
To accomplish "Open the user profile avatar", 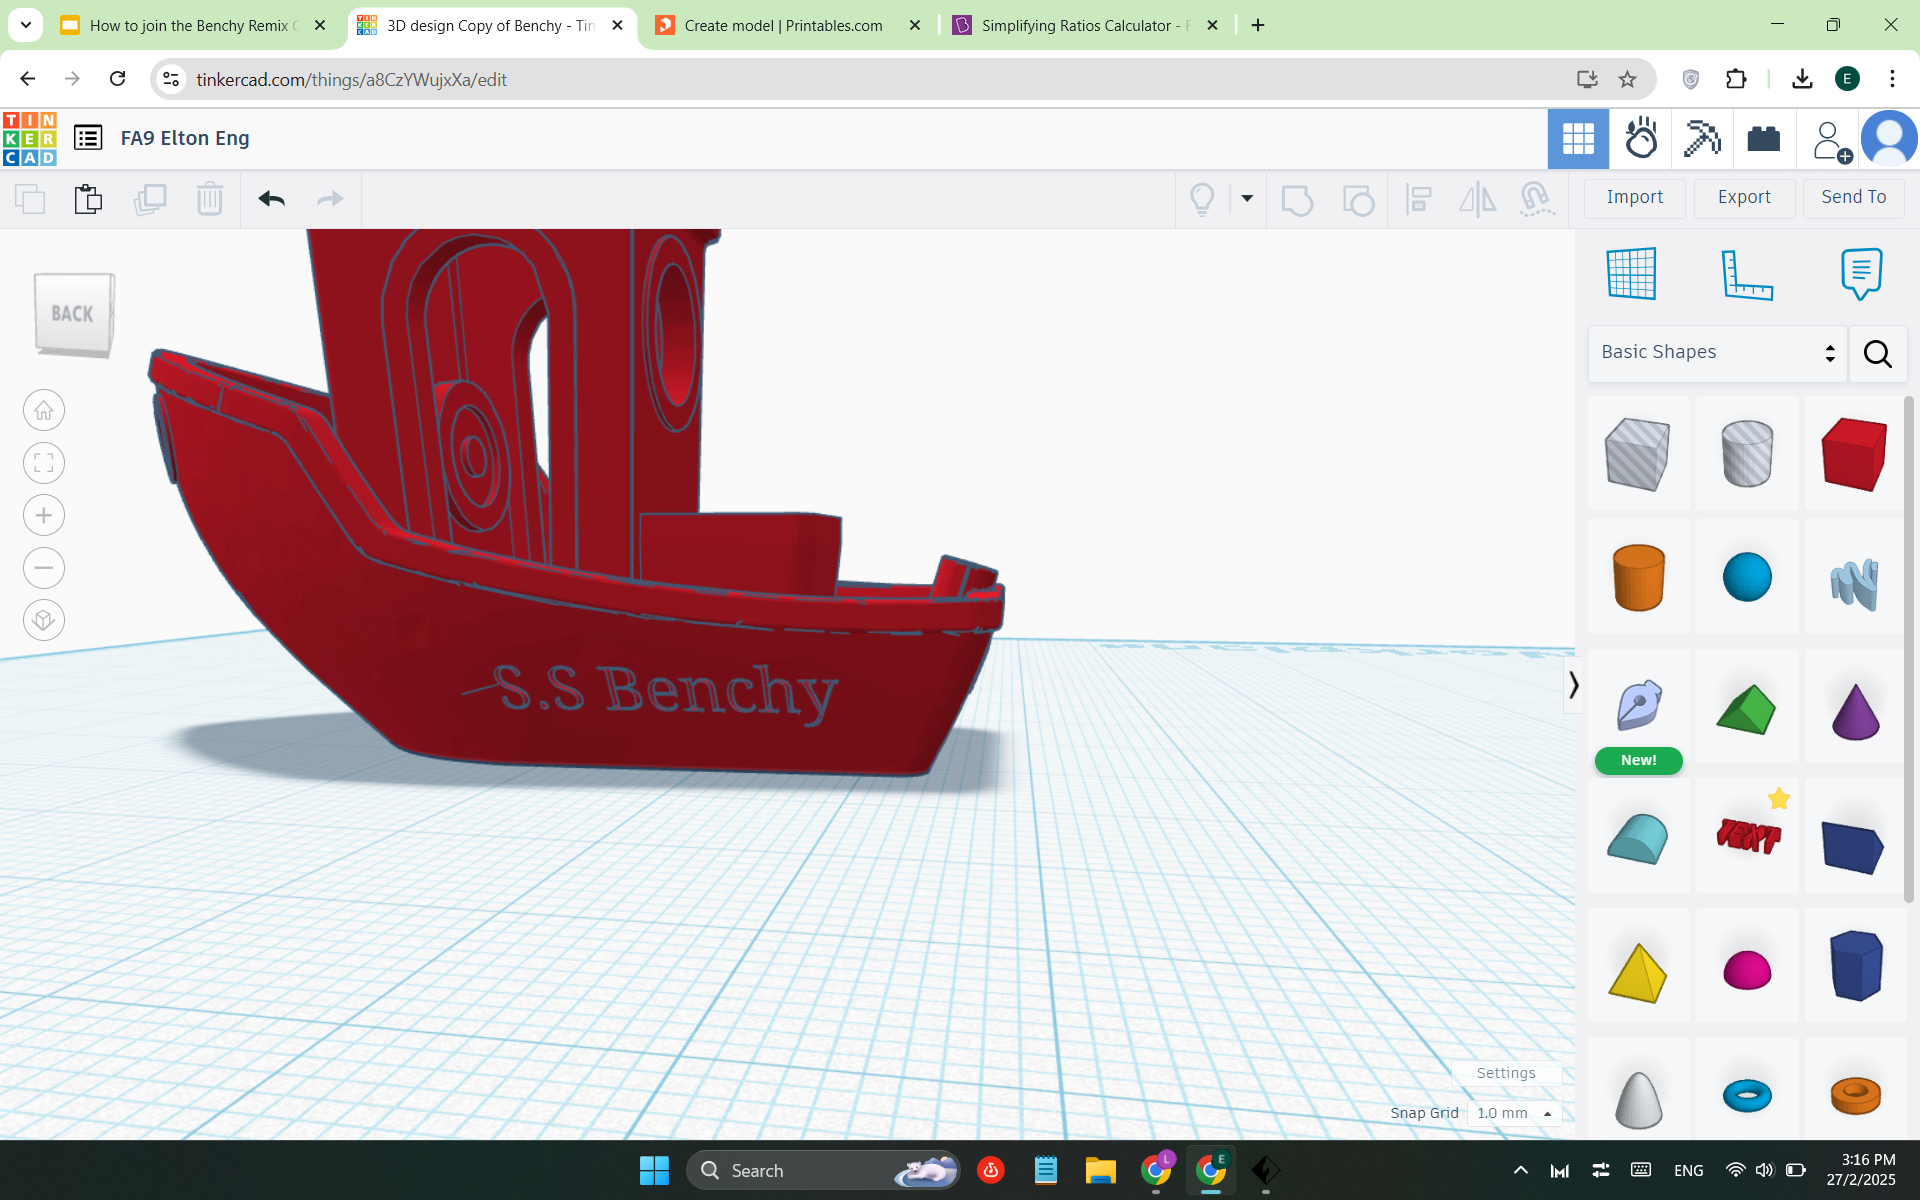I will (1889, 139).
